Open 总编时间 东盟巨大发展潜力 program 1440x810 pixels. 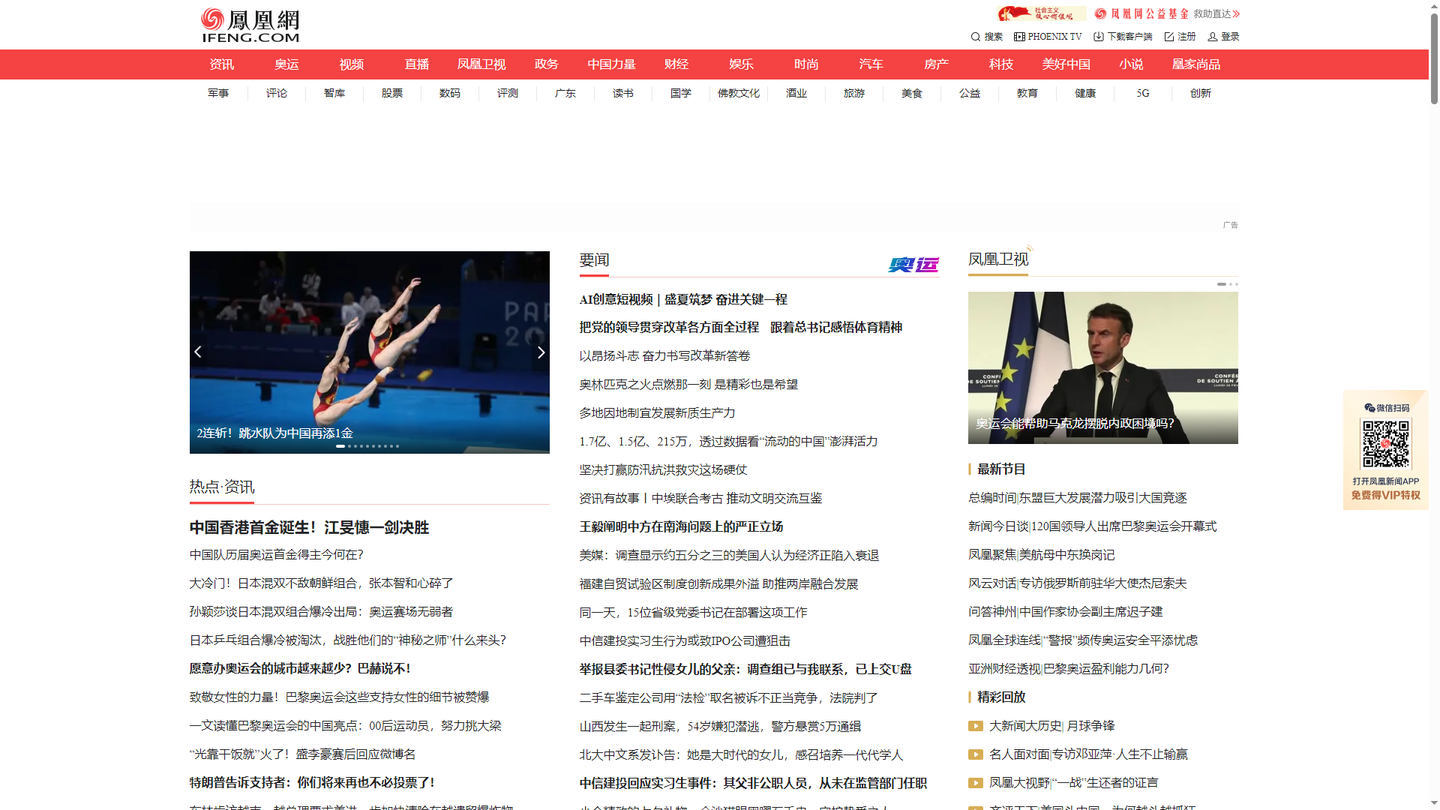[1077, 498]
